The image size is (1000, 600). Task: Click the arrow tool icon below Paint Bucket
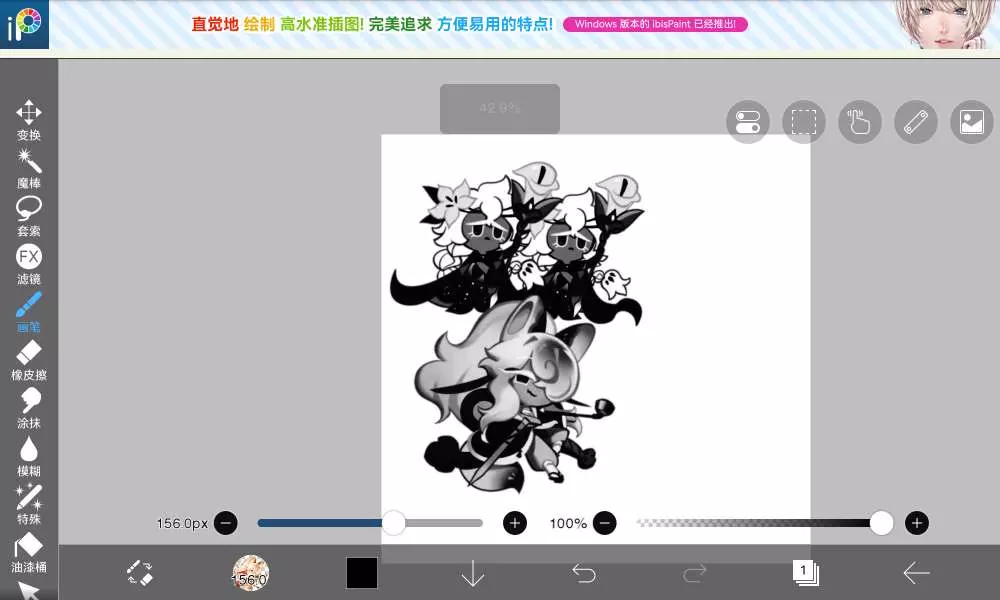(x=29, y=590)
